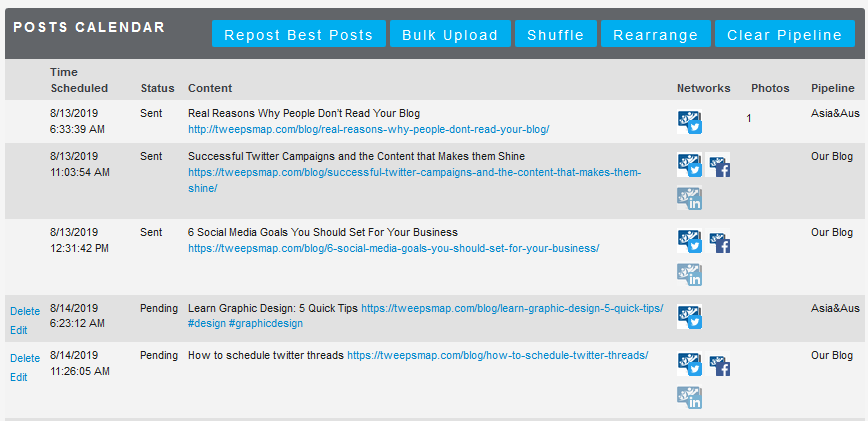Click Facebook icon on twitter threads row
The height and width of the screenshot is (421, 868).
coord(718,365)
